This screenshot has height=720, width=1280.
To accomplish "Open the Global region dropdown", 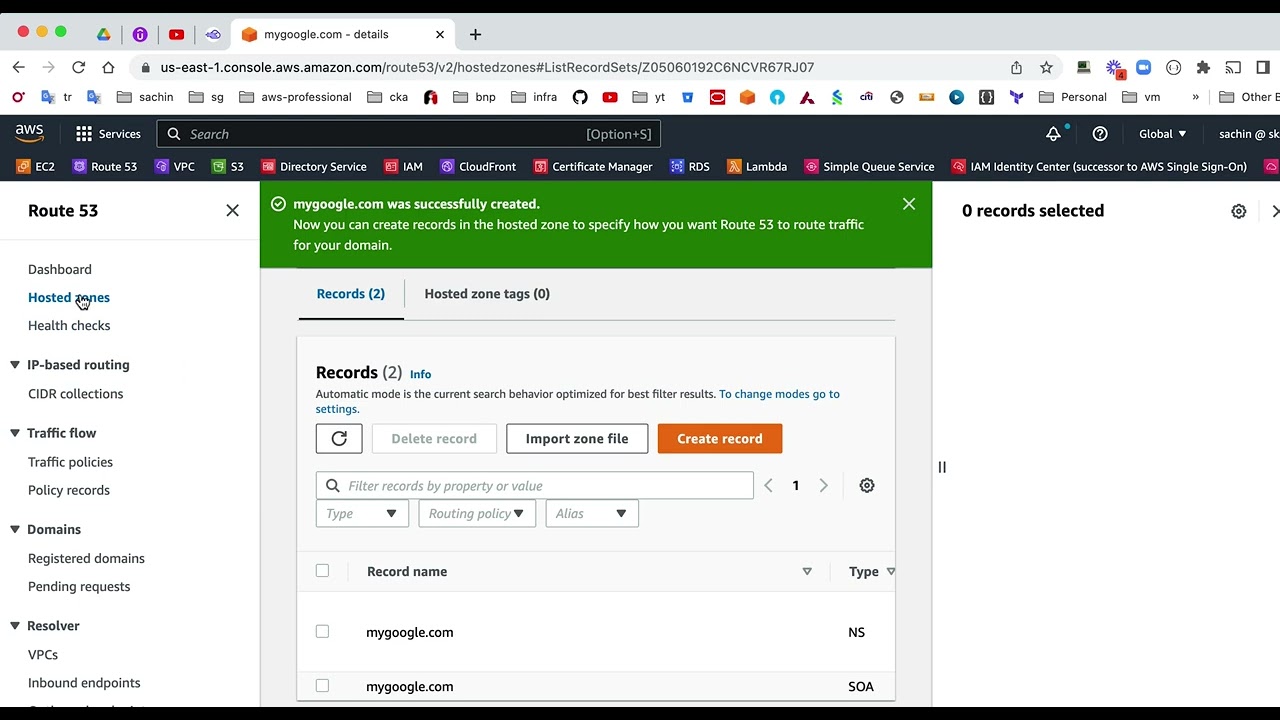I will pos(1163,134).
